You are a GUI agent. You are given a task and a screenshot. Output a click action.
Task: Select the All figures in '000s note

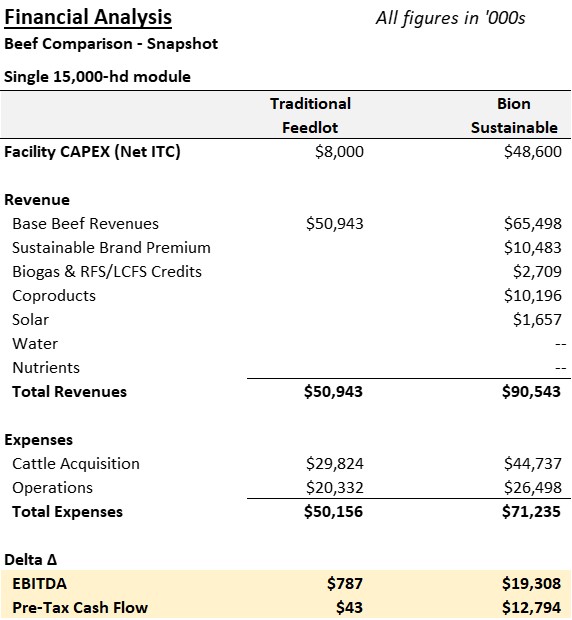450,18
